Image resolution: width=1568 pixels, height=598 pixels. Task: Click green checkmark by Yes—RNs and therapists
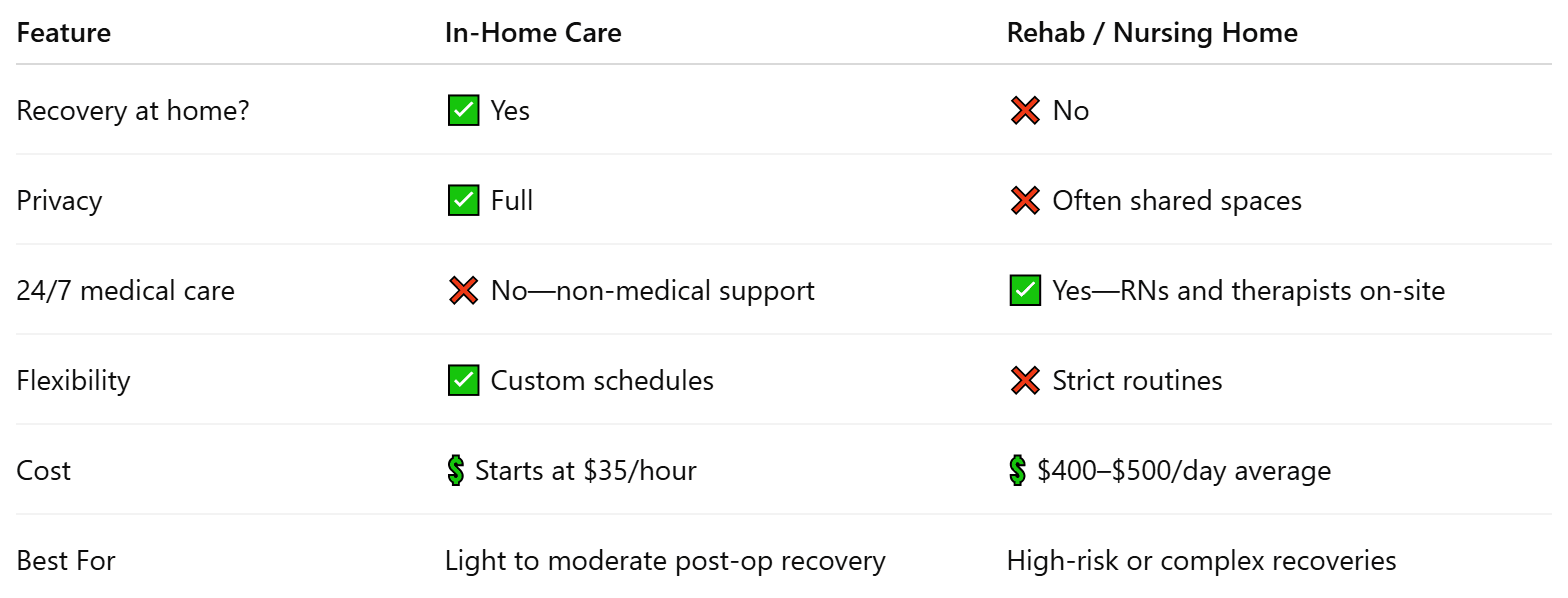pos(1025,291)
